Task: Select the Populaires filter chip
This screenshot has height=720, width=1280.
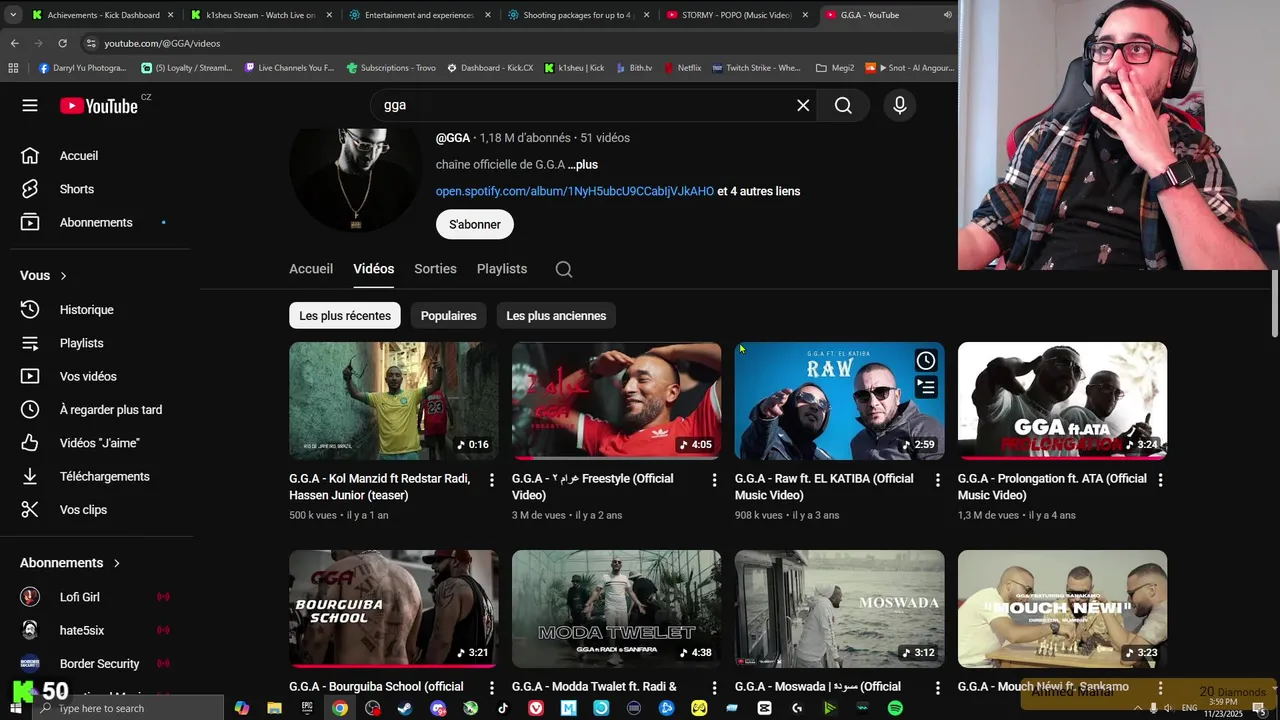Action: tap(448, 316)
